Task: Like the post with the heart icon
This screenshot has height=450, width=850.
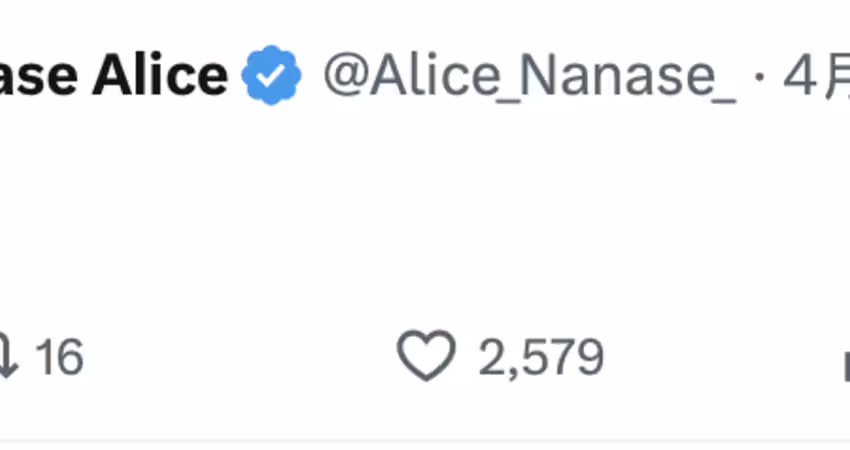Action: [427, 357]
